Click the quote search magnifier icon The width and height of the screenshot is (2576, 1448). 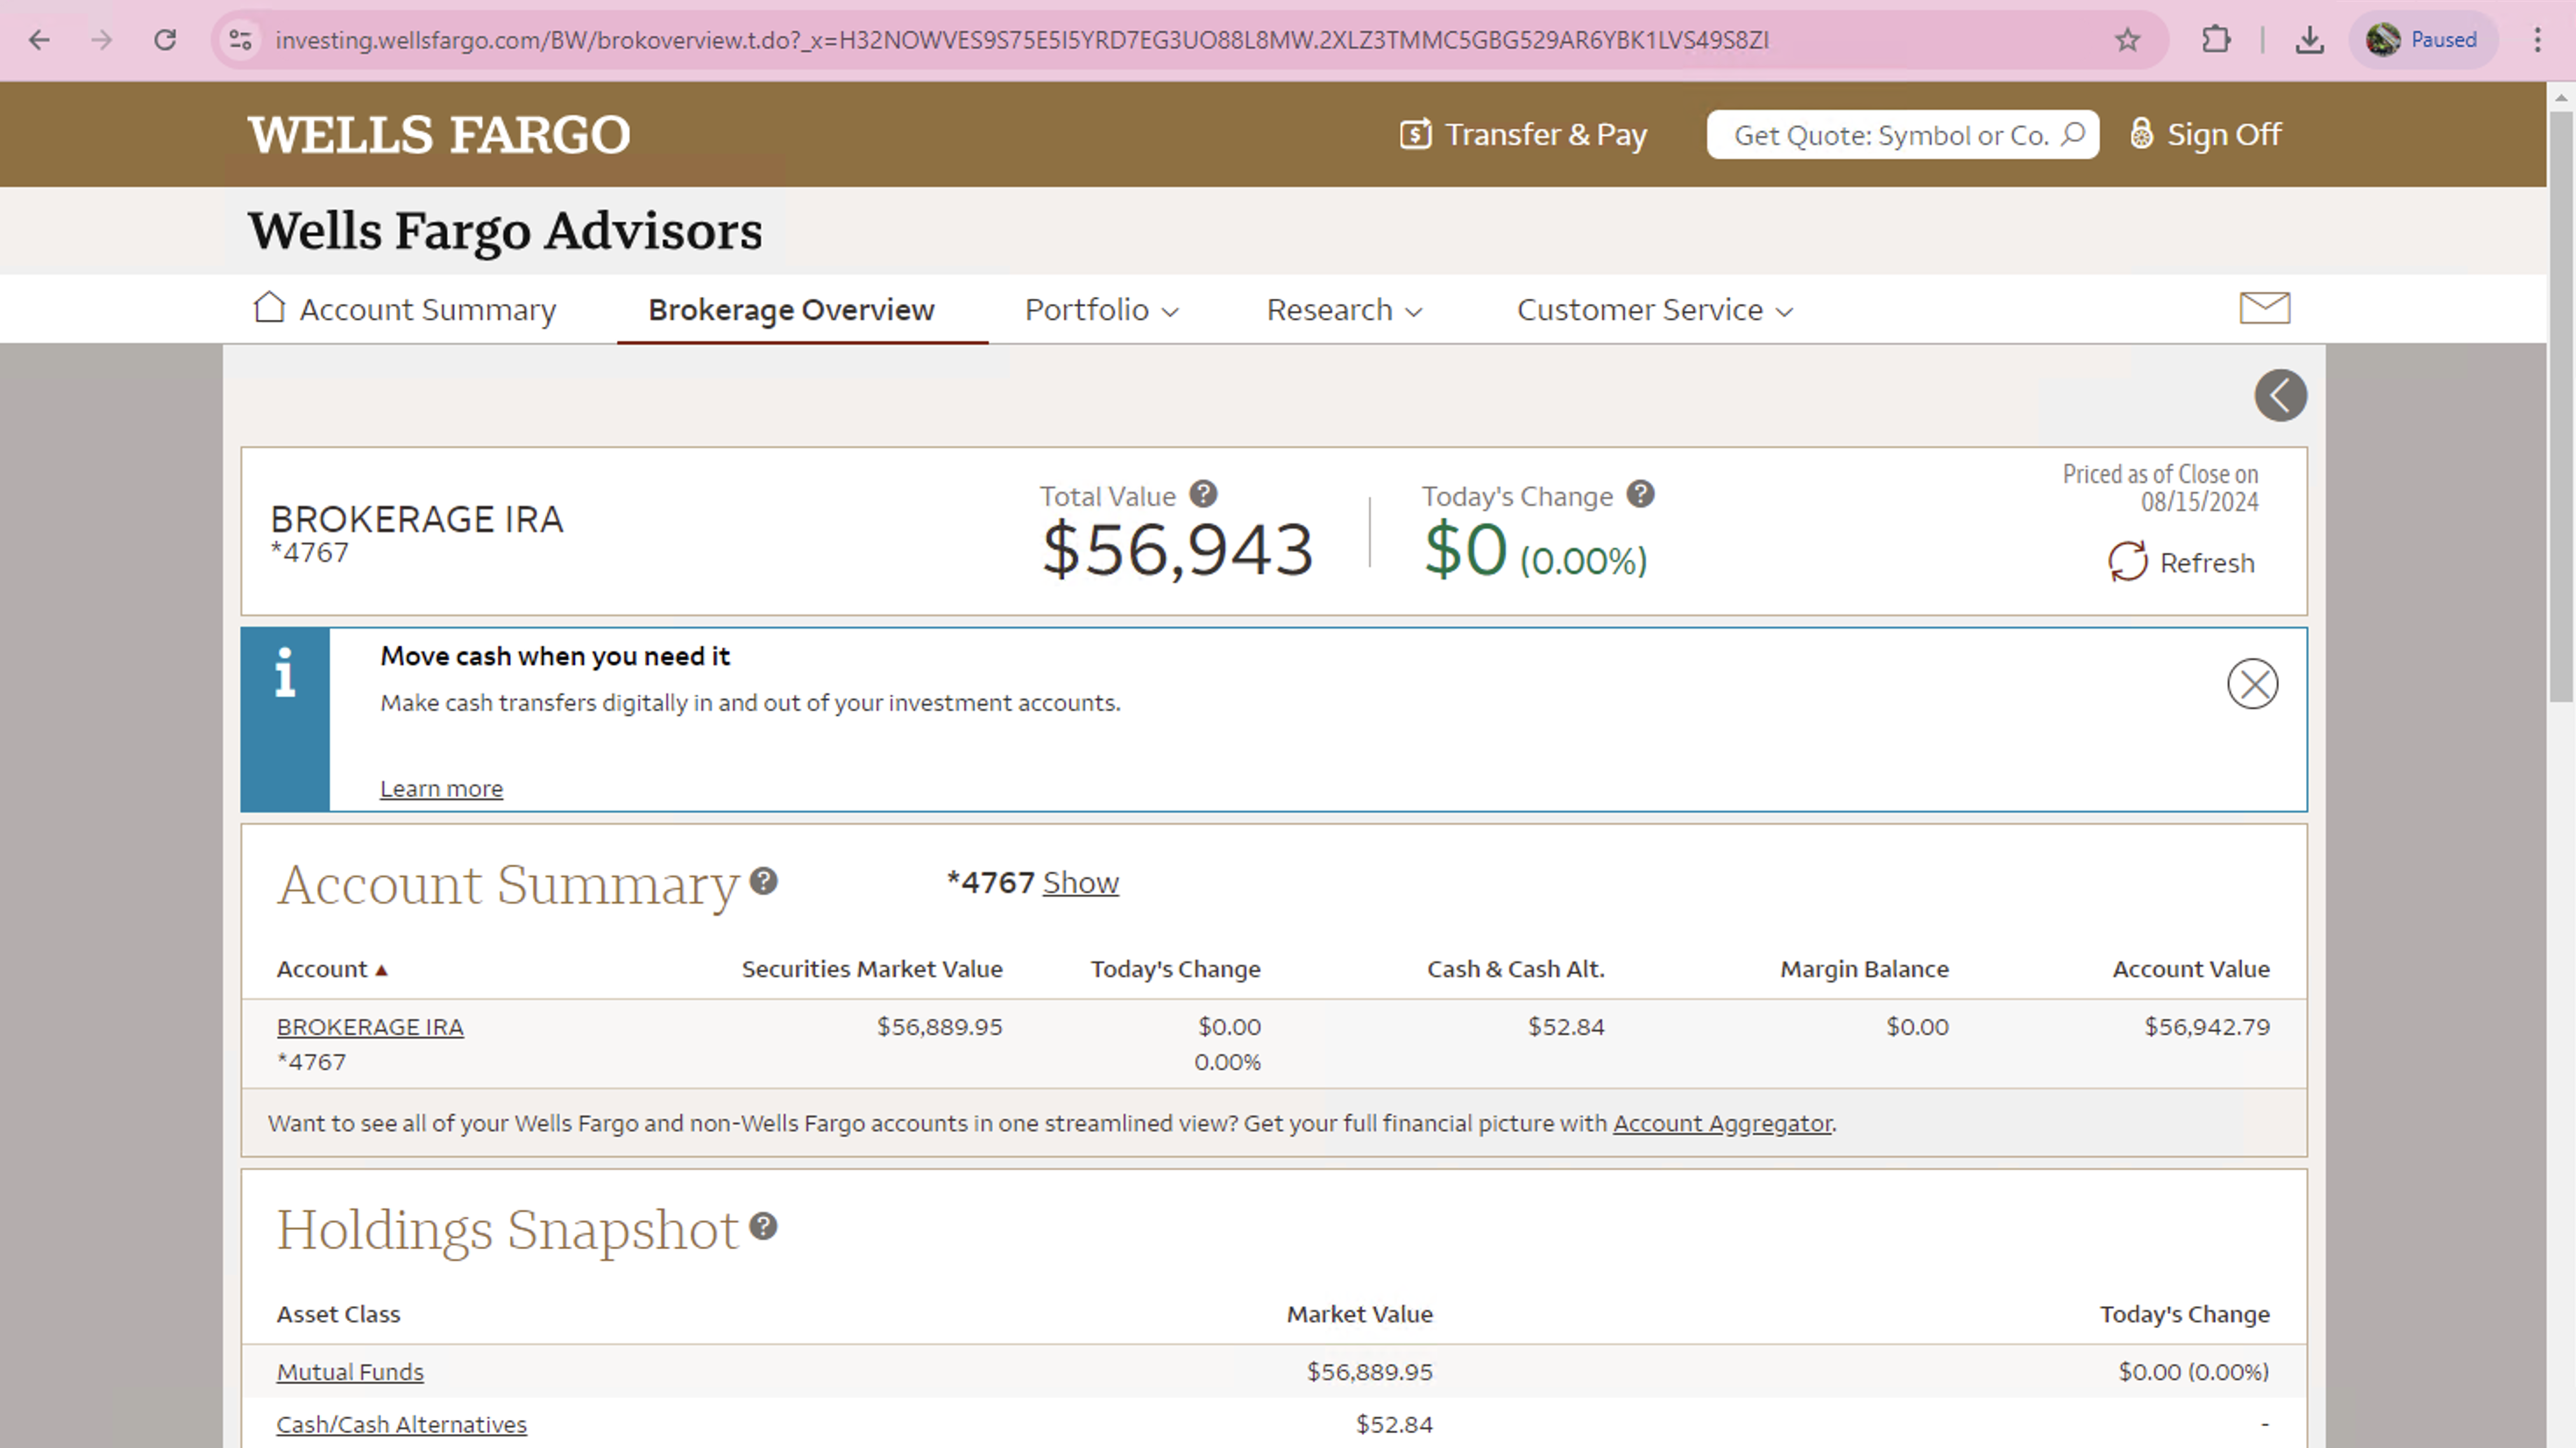click(2074, 134)
